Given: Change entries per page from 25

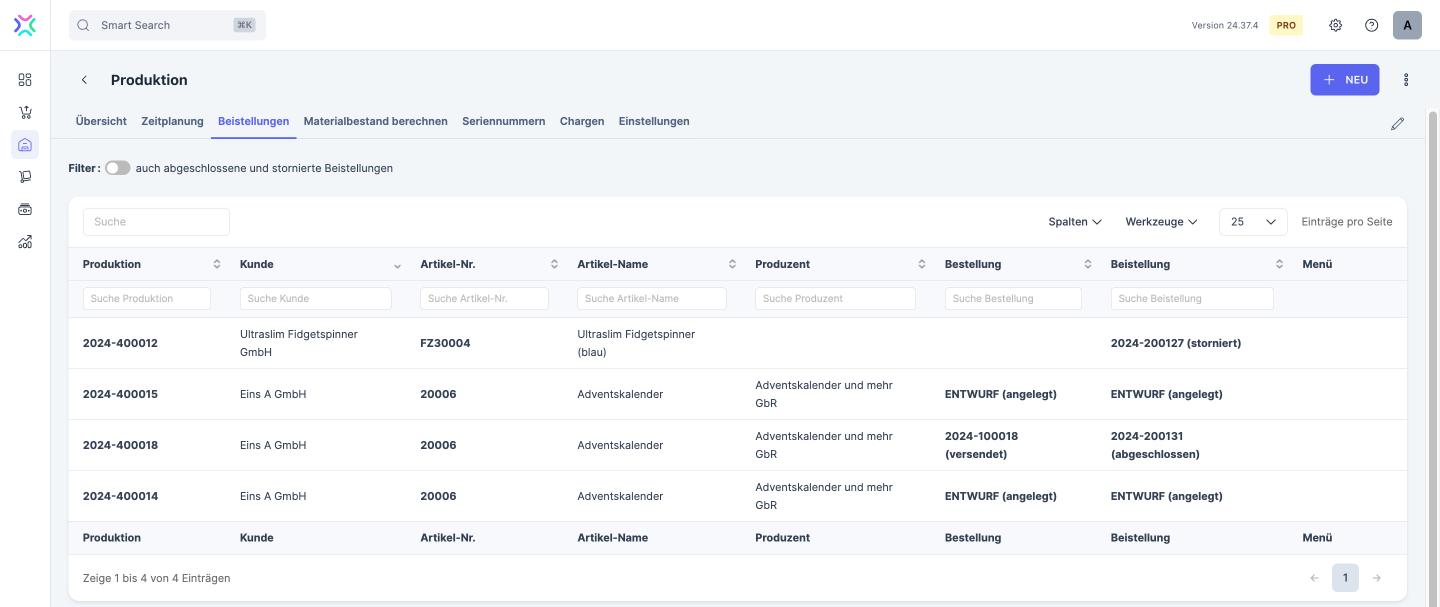Looking at the screenshot, I should click(1253, 222).
